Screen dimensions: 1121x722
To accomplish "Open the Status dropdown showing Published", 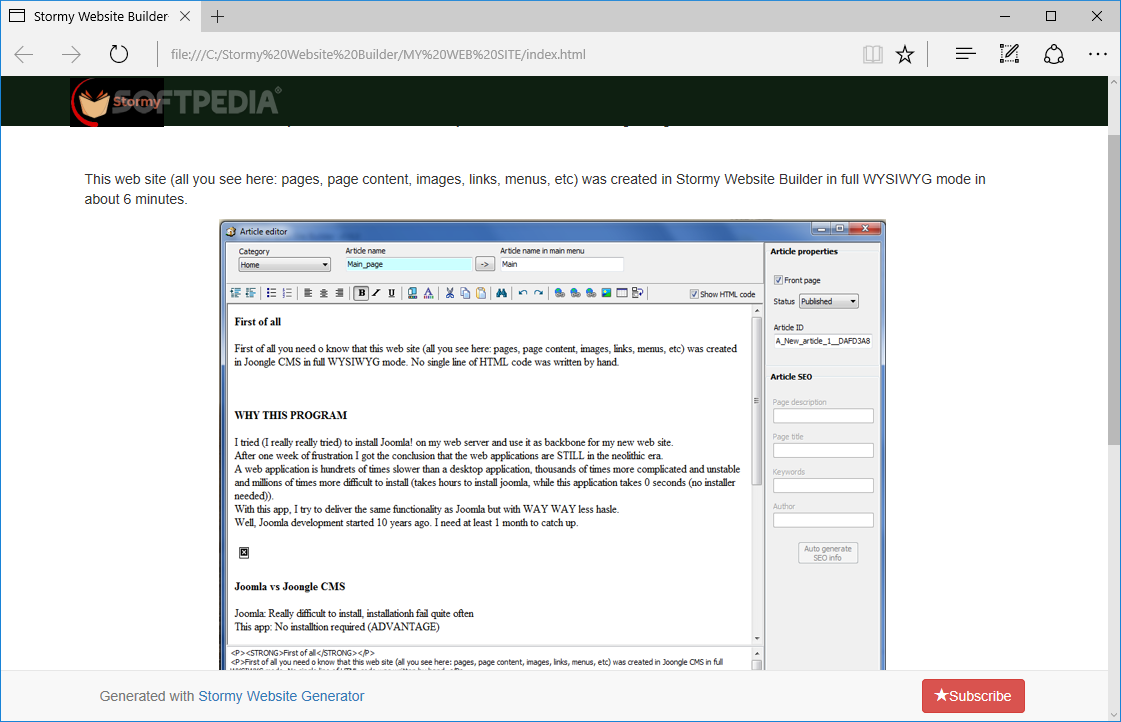I will click(x=829, y=302).
